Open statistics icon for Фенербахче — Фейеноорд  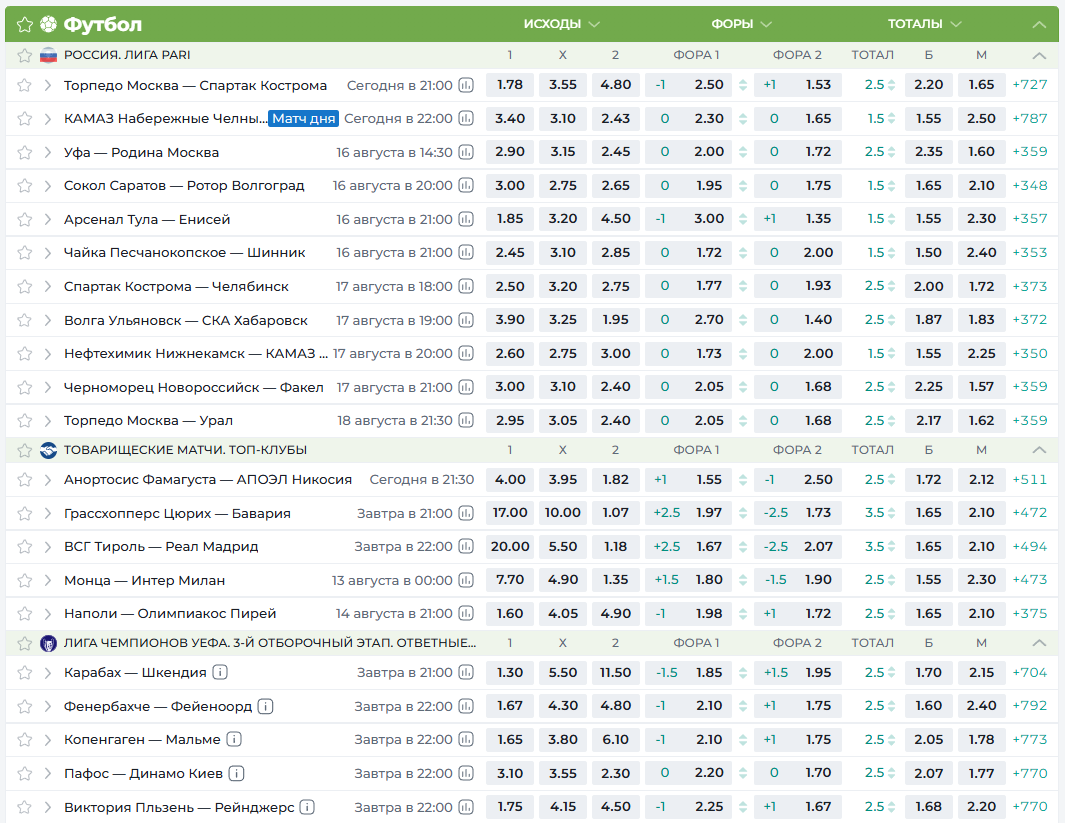click(x=466, y=706)
